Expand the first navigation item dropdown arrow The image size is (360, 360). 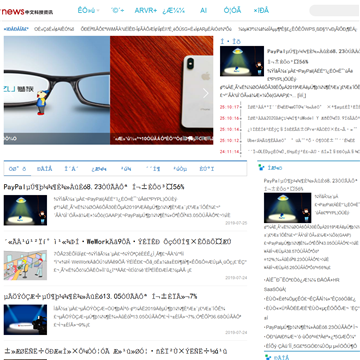(x=98, y=11)
